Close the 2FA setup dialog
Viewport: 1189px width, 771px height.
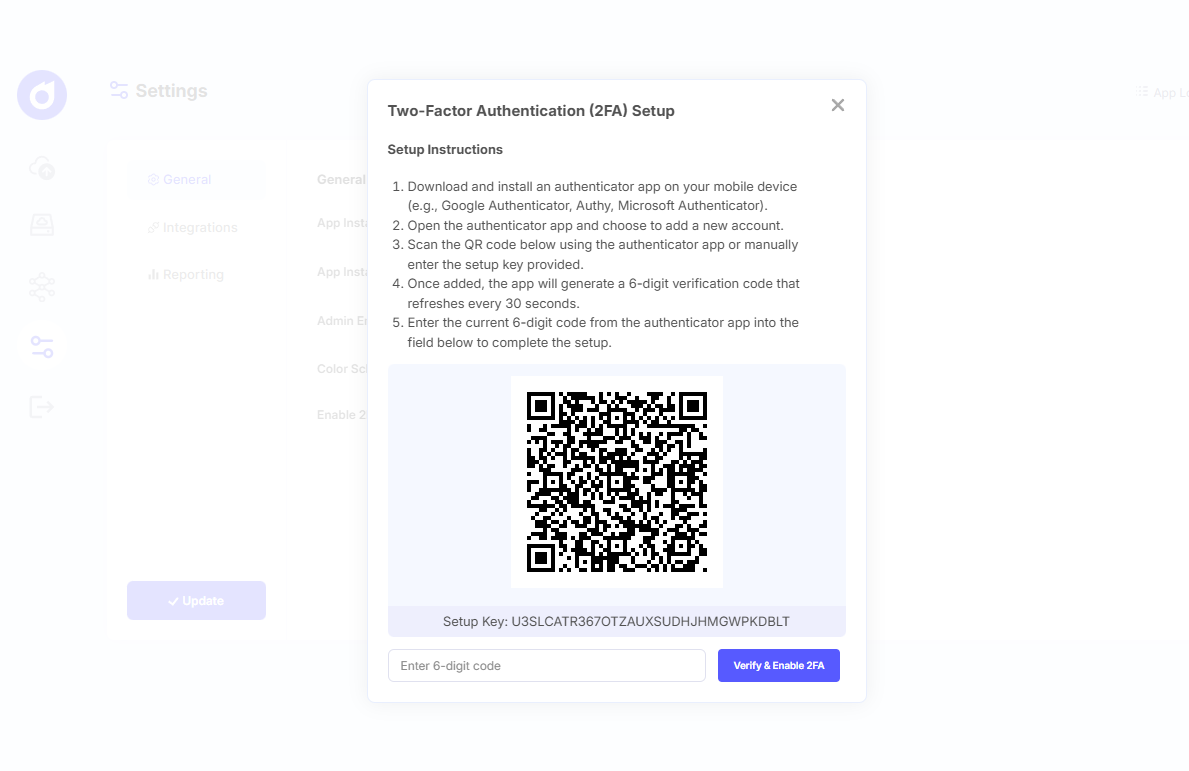click(x=838, y=105)
